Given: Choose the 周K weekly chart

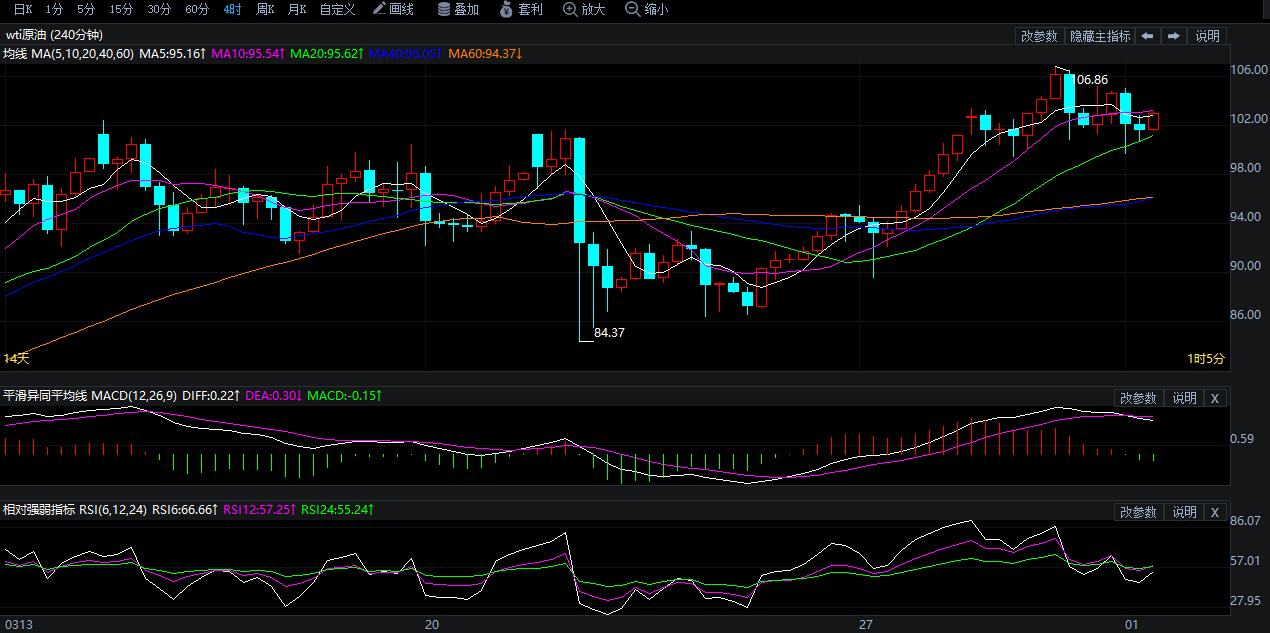Looking at the screenshot, I should 265,9.
